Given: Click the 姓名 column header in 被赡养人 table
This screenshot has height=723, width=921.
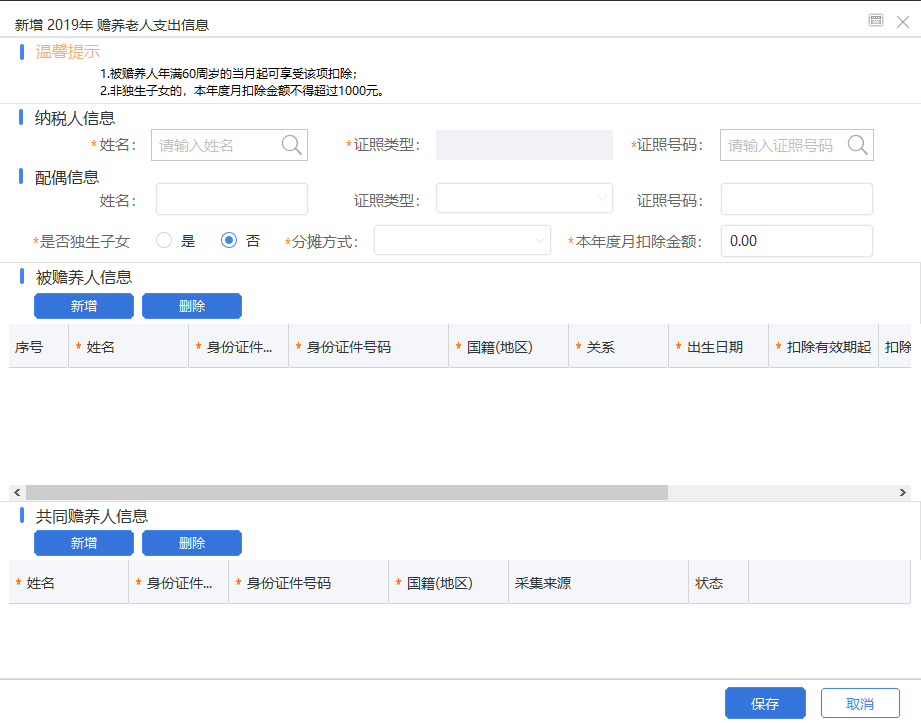Looking at the screenshot, I should click(129, 347).
